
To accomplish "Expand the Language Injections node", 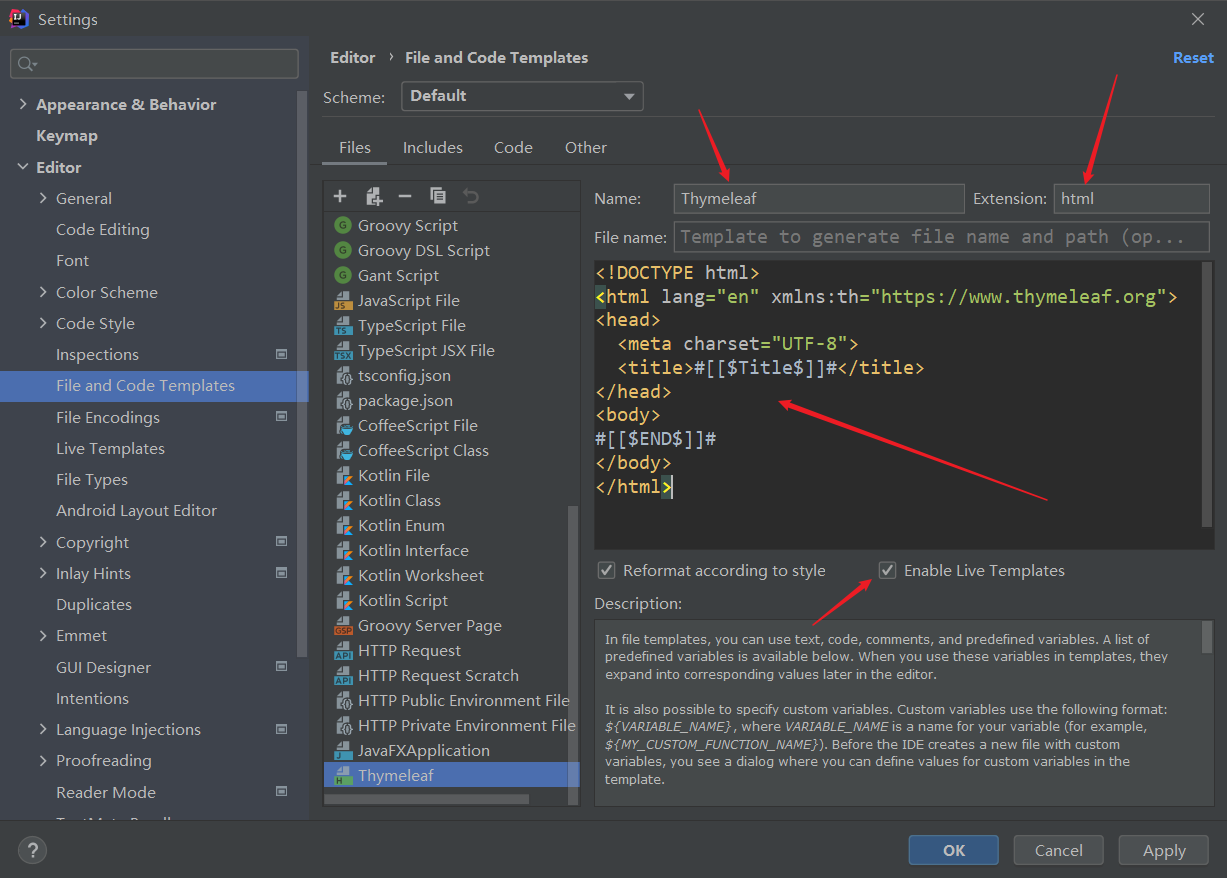I will [x=43, y=729].
